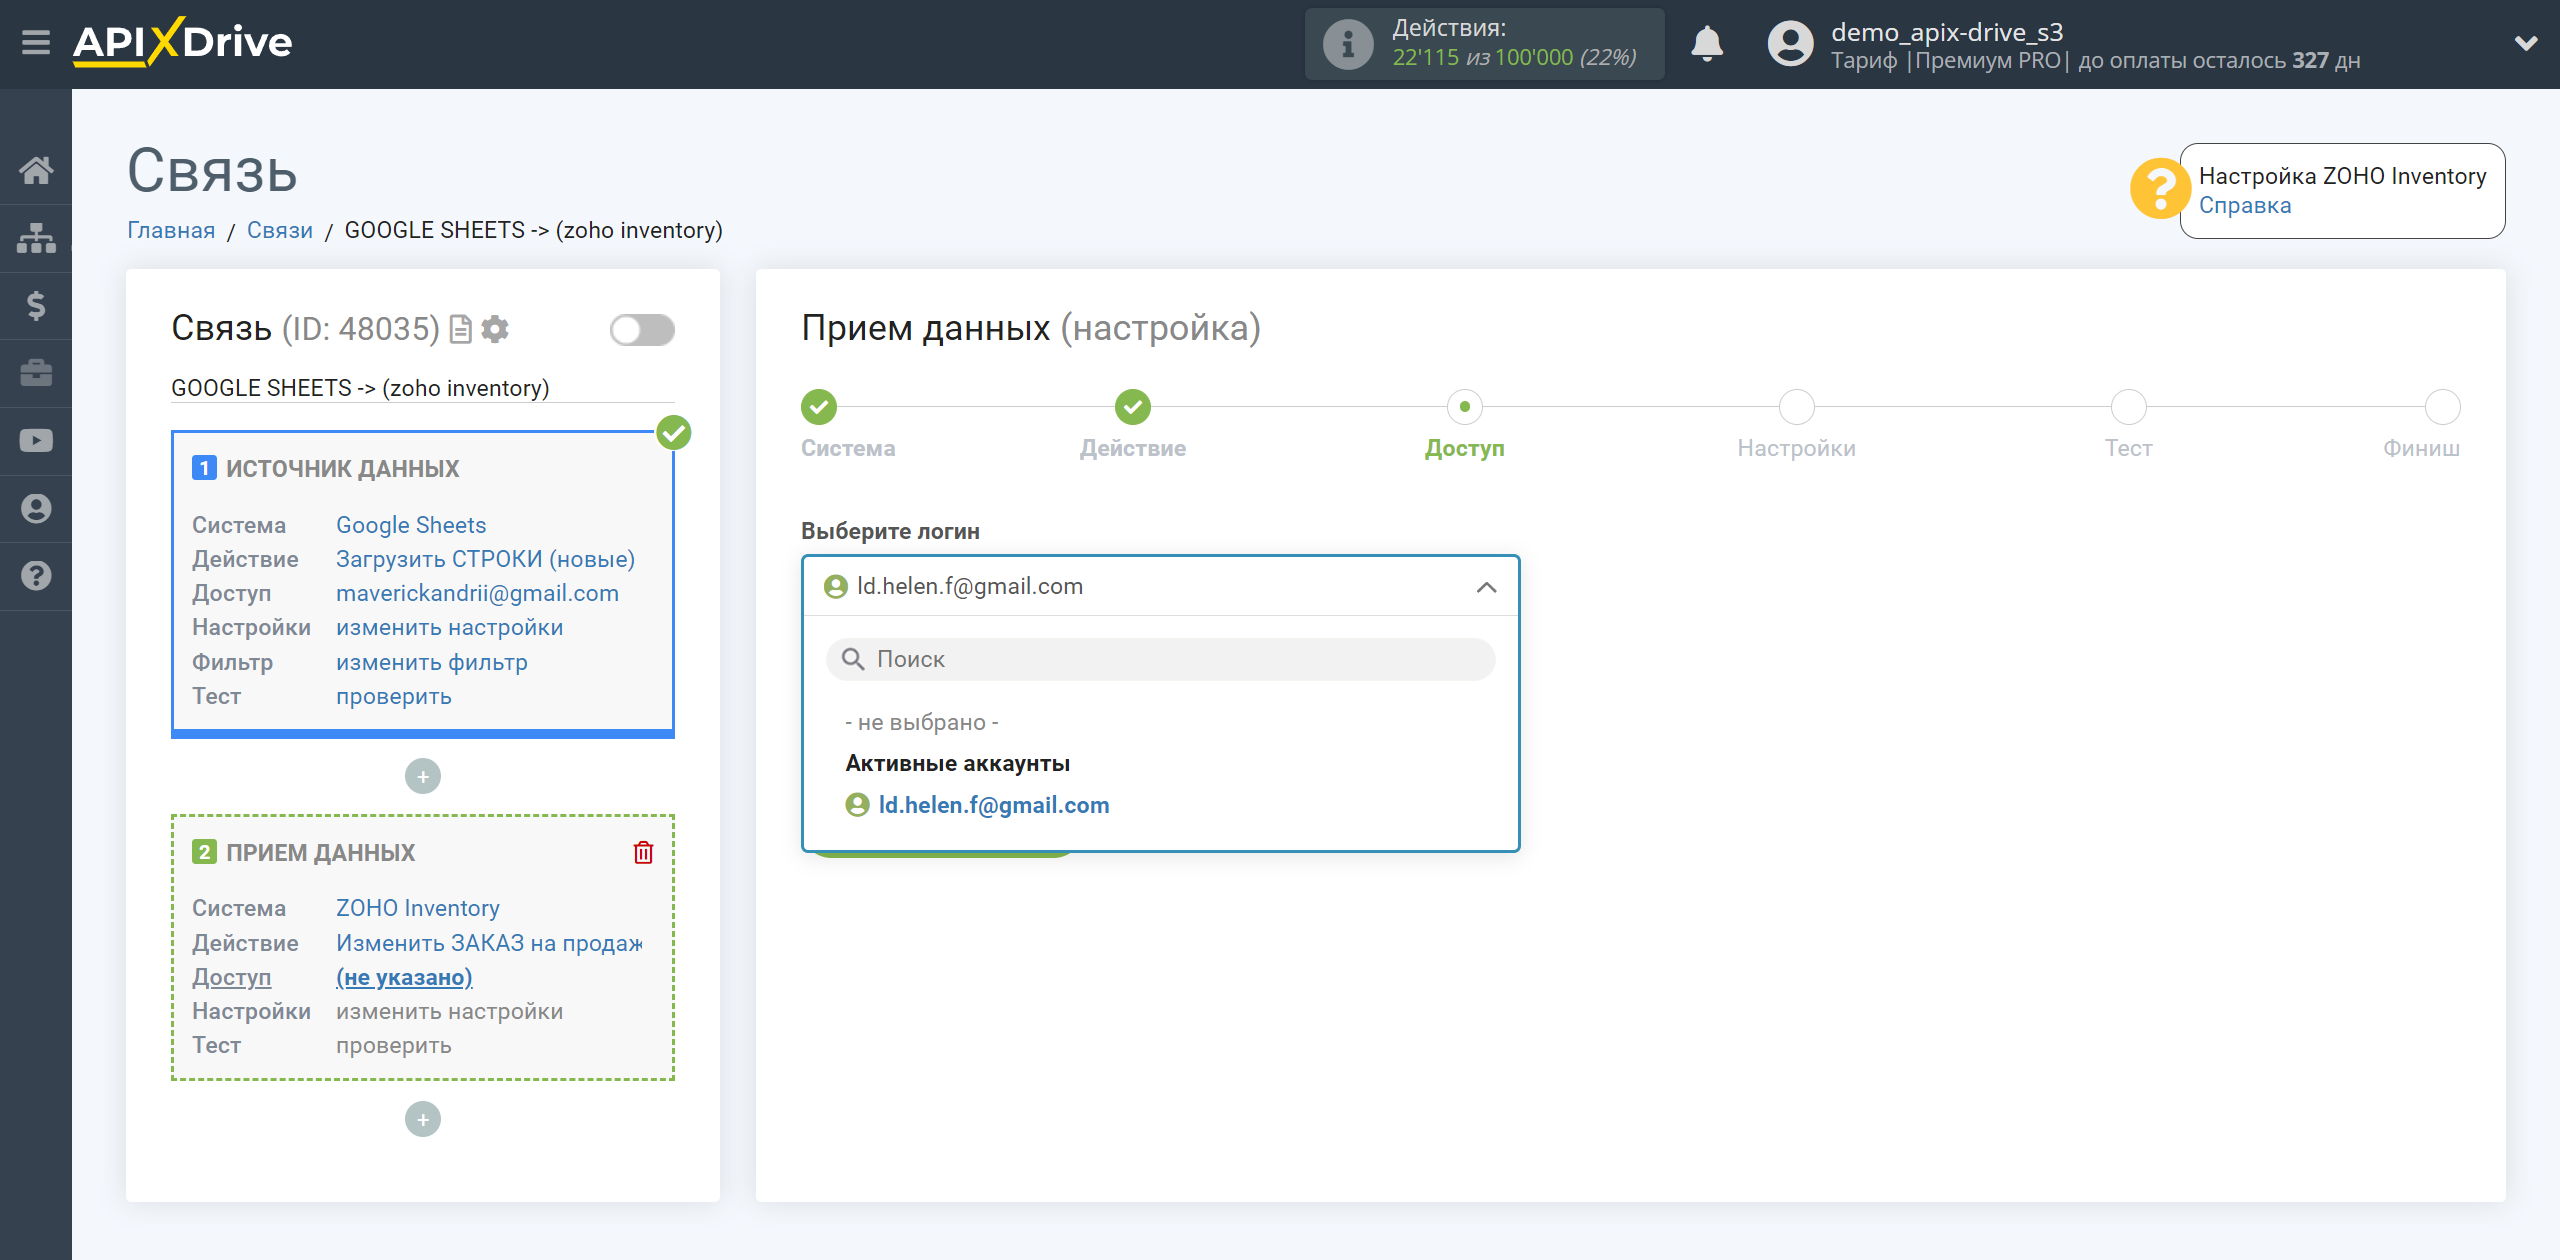Click изменить фильтр link

coord(431,662)
